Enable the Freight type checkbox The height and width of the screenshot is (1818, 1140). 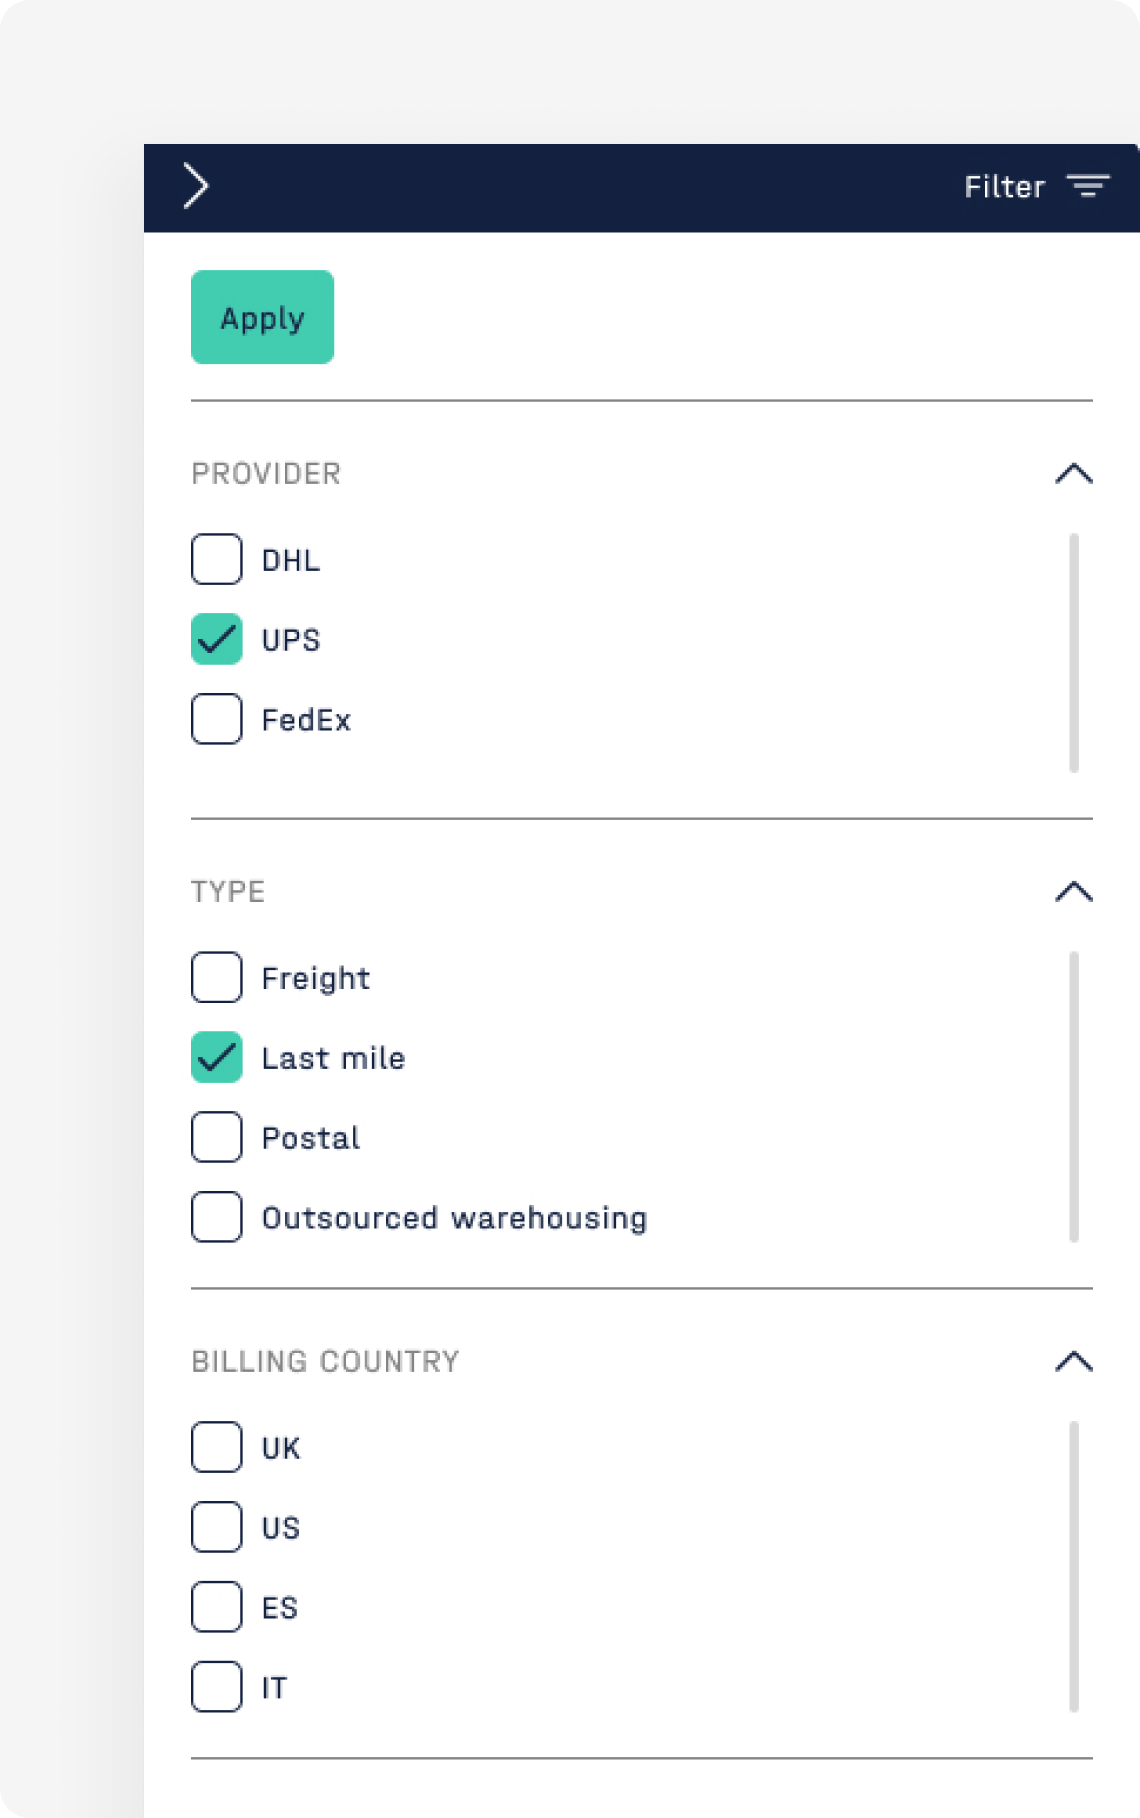pyautogui.click(x=217, y=977)
